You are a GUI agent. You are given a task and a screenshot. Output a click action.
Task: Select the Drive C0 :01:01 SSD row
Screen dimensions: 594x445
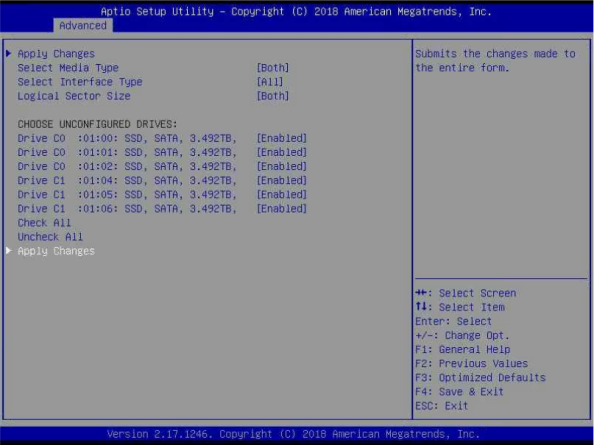pyautogui.click(x=127, y=152)
